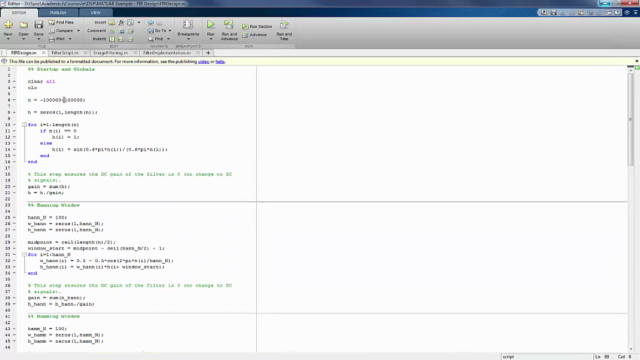This screenshot has height=360, width=640.
Task: Click Insert Section icon next to Insert label
Action: pos(112,22)
